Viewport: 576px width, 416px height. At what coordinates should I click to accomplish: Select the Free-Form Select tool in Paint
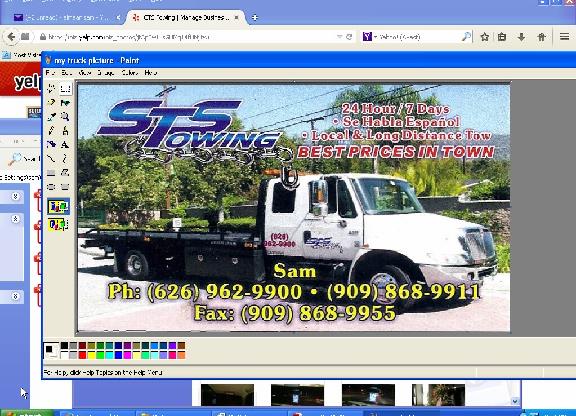click(51, 89)
